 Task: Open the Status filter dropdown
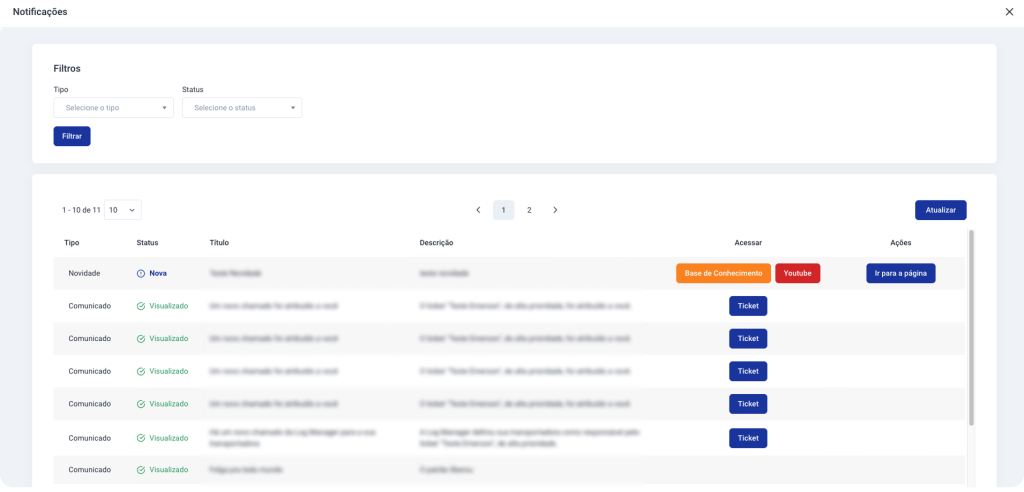pyautogui.click(x=242, y=107)
